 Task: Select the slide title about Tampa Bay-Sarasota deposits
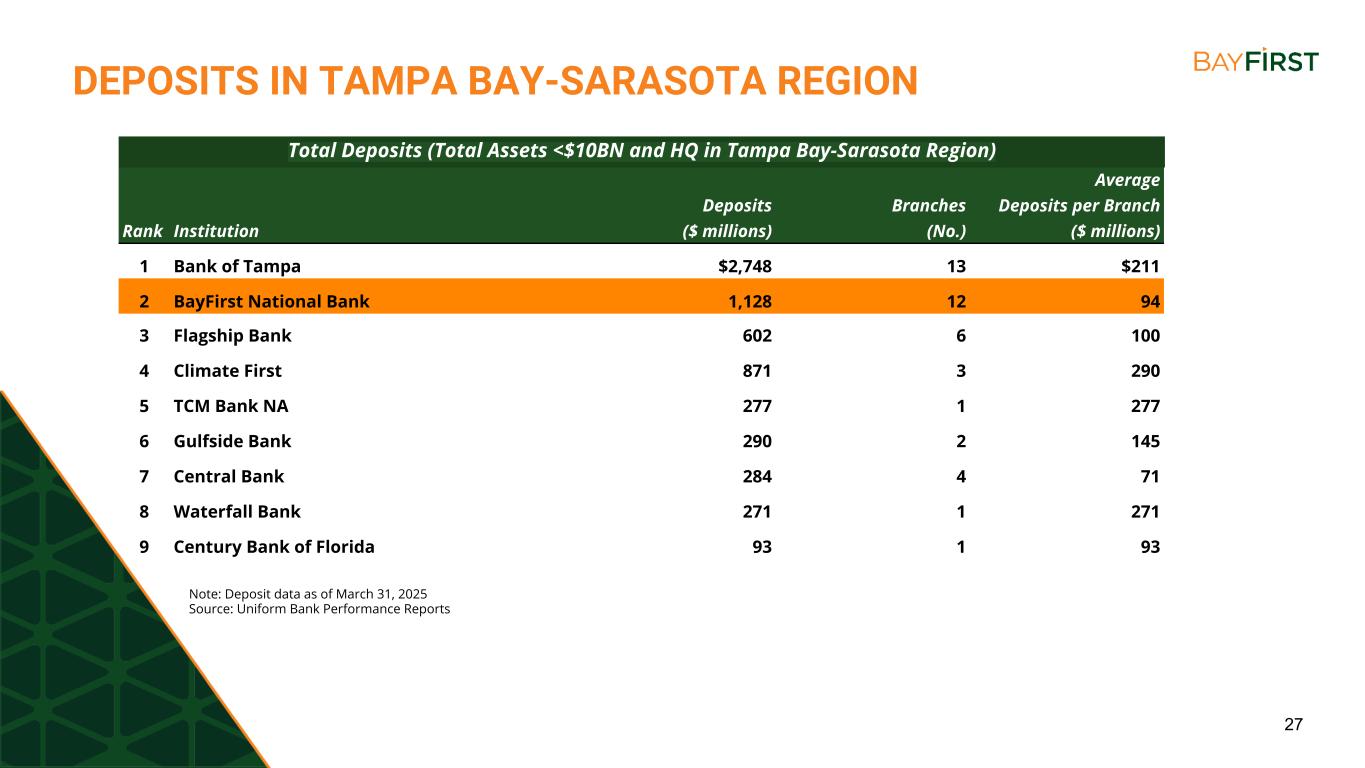click(x=494, y=81)
